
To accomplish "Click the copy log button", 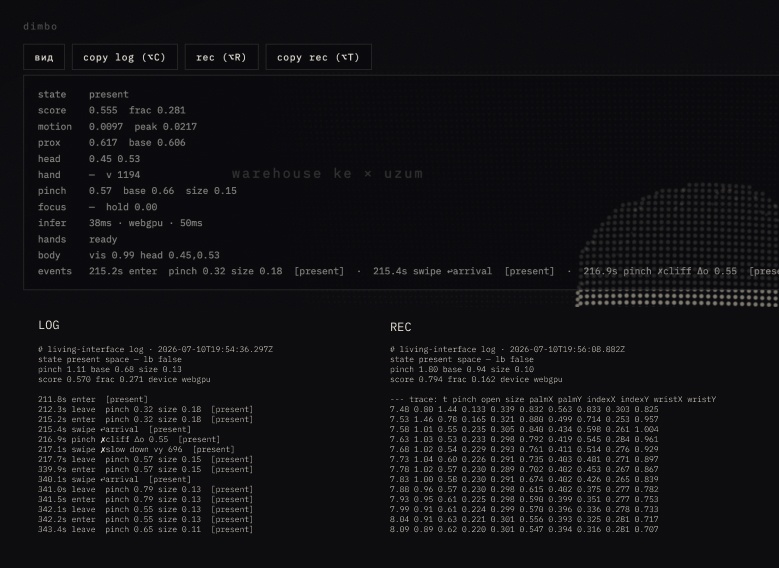I will (x=125, y=57).
